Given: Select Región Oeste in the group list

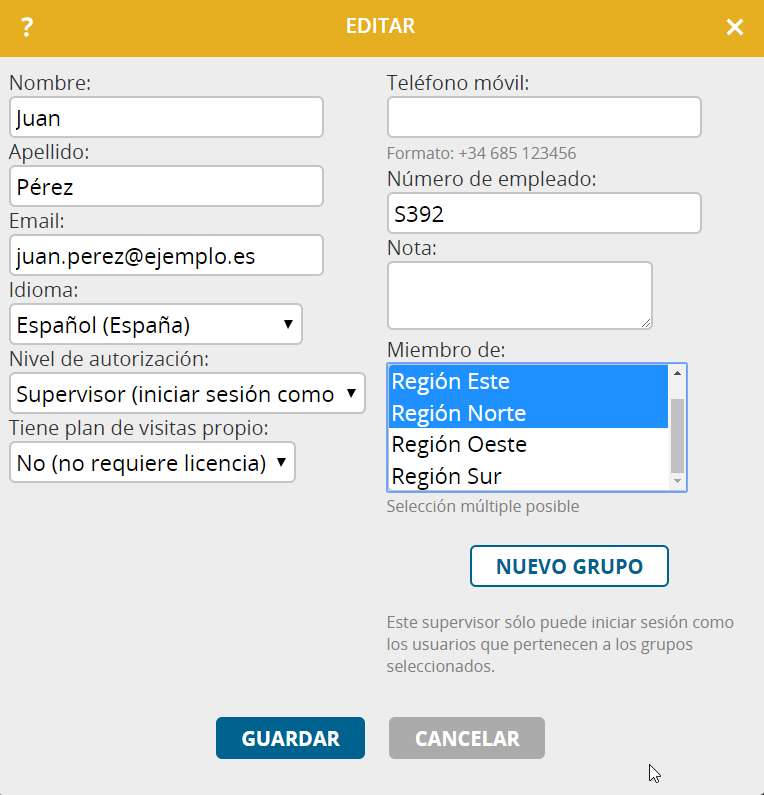Looking at the screenshot, I should [x=528, y=444].
